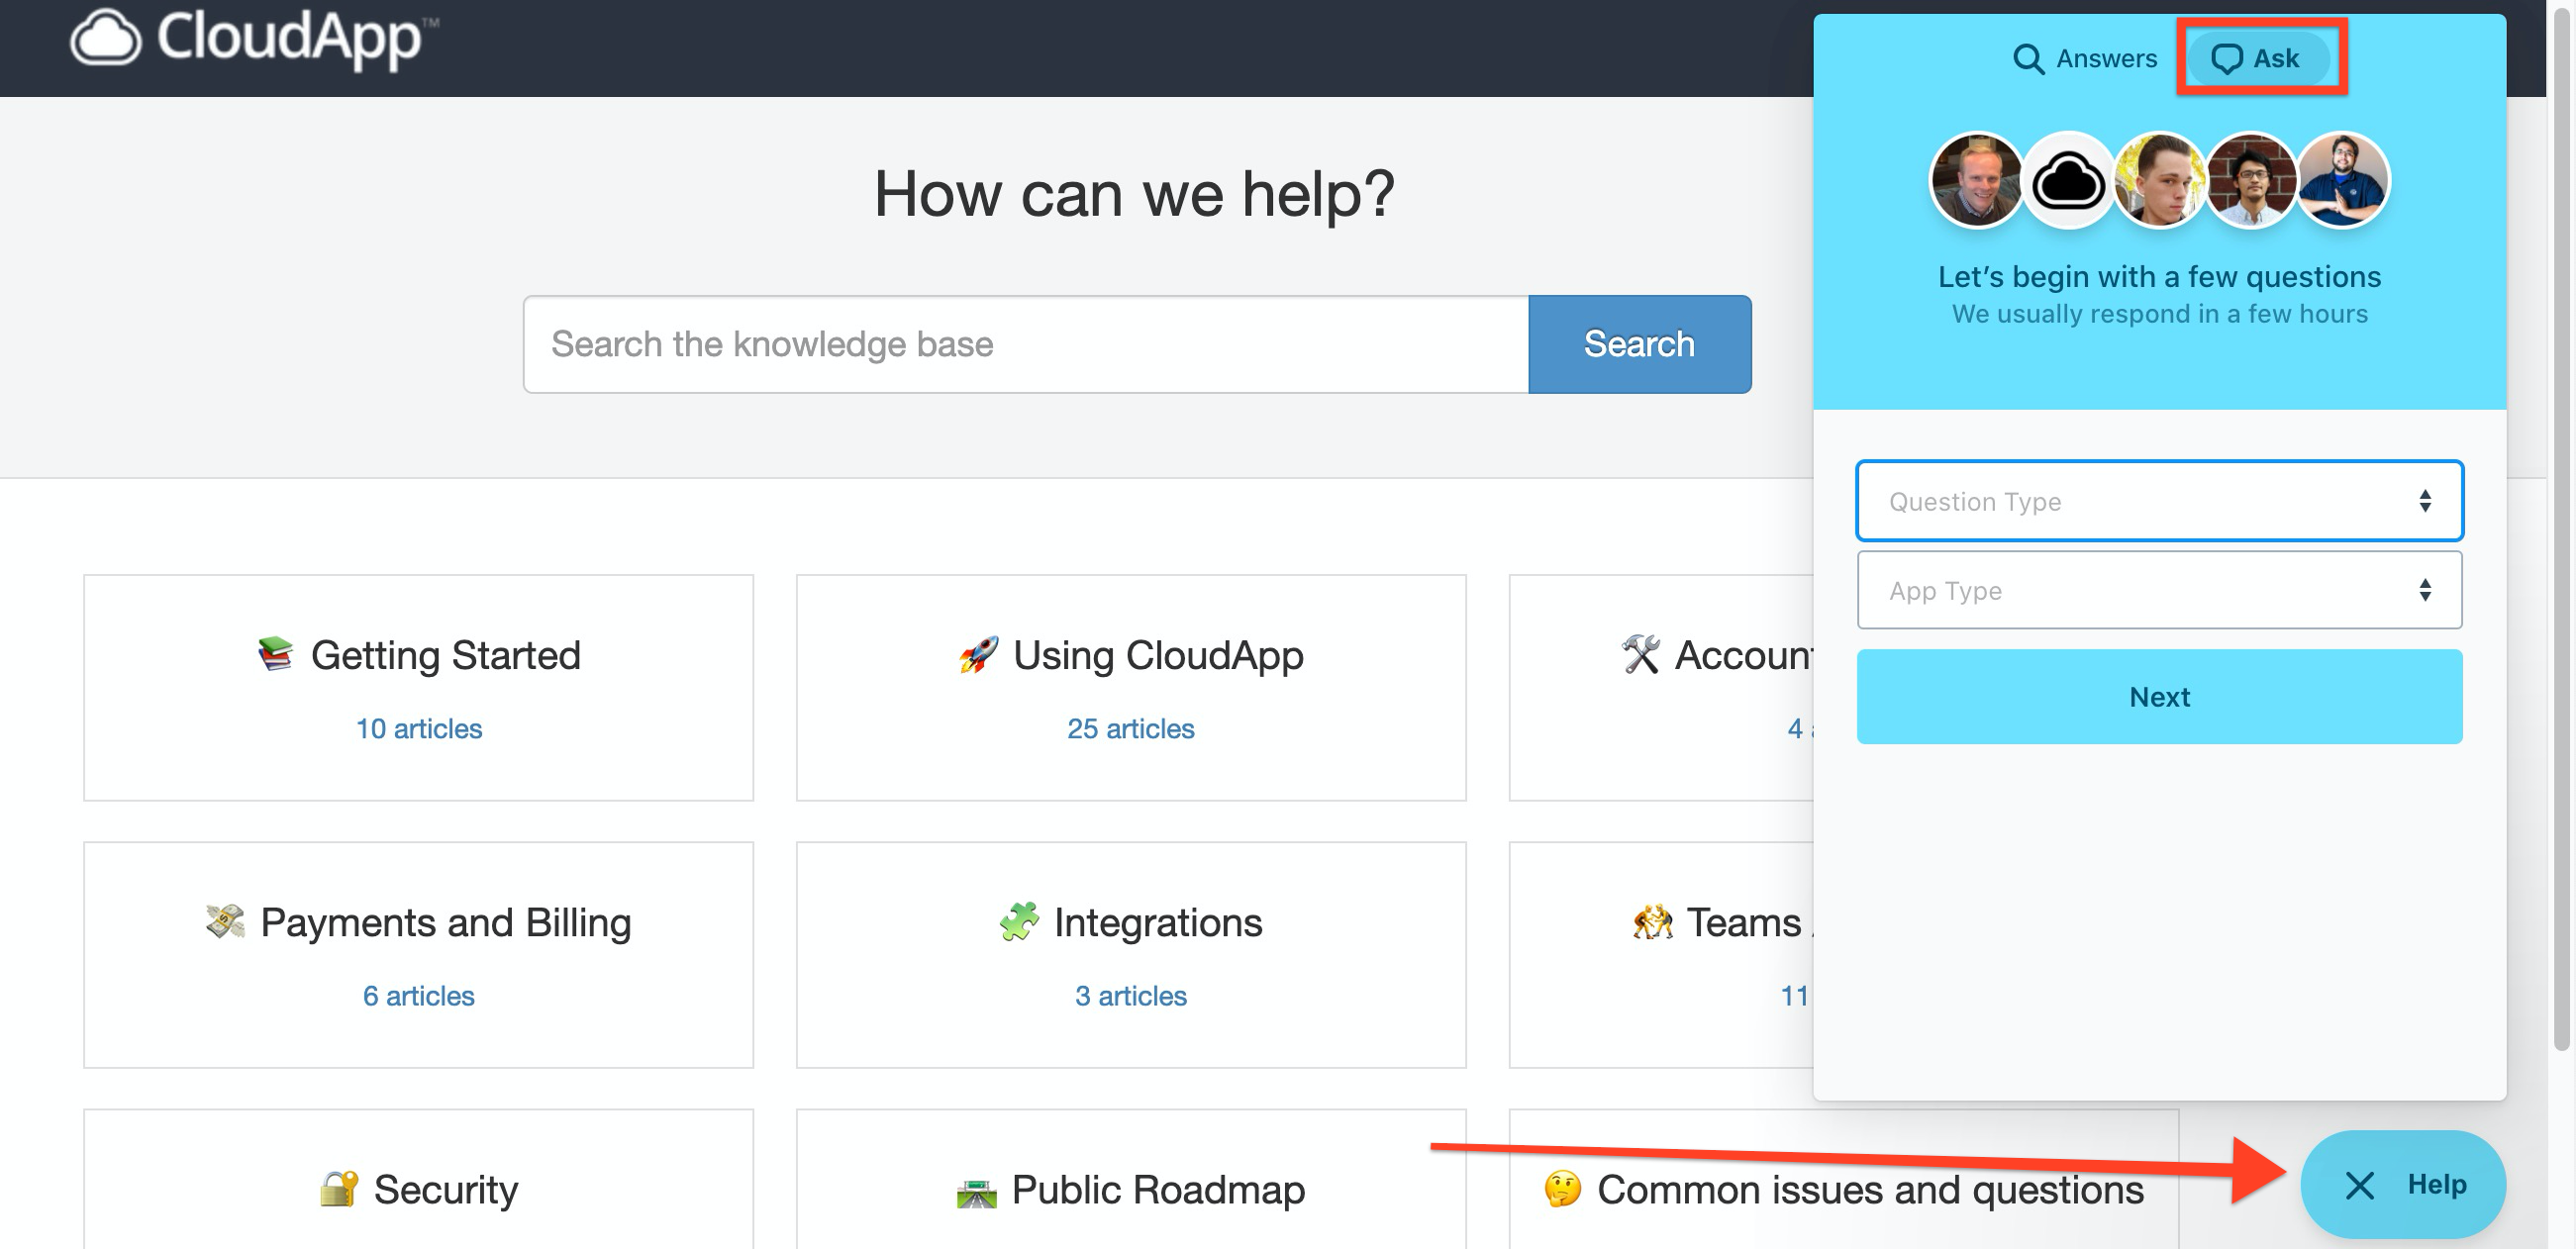
Task: Open the 25 articles link
Action: [1130, 728]
